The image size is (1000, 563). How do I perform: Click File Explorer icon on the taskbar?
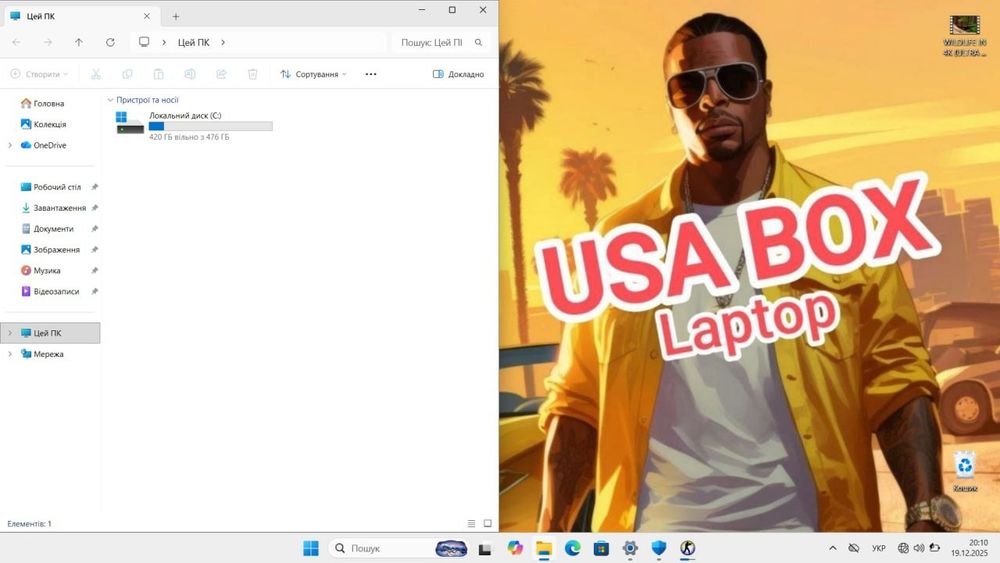pyautogui.click(x=543, y=548)
